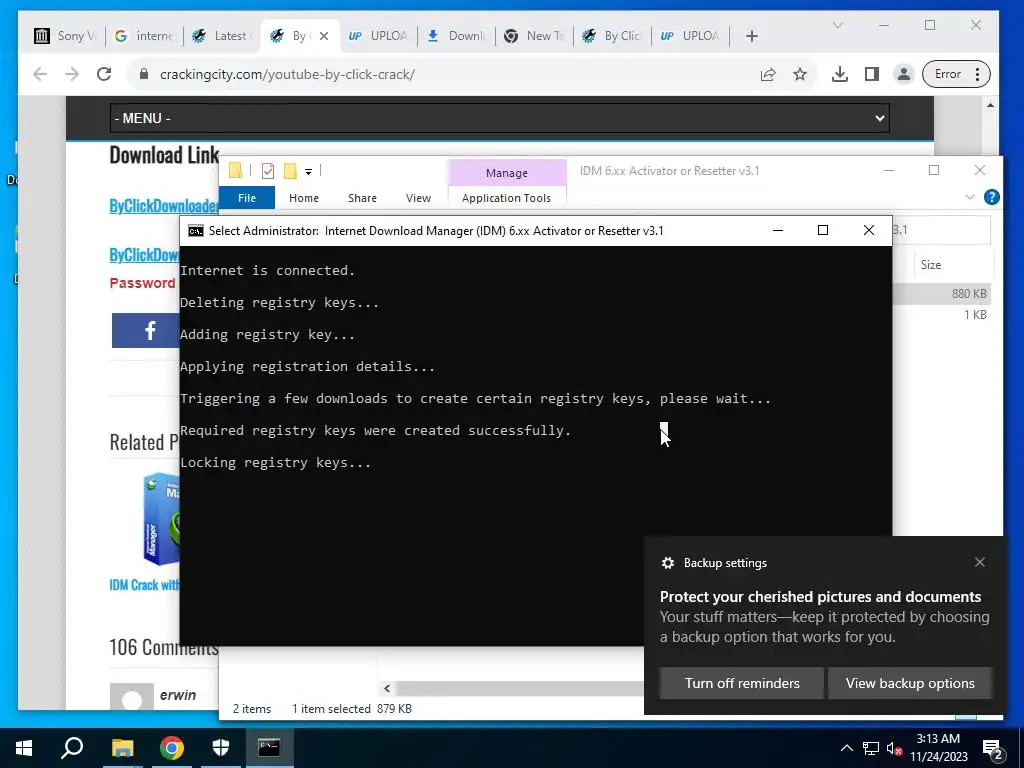This screenshot has width=1024, height=768.
Task: Open taskbar Search magnifier
Action: tap(72, 748)
